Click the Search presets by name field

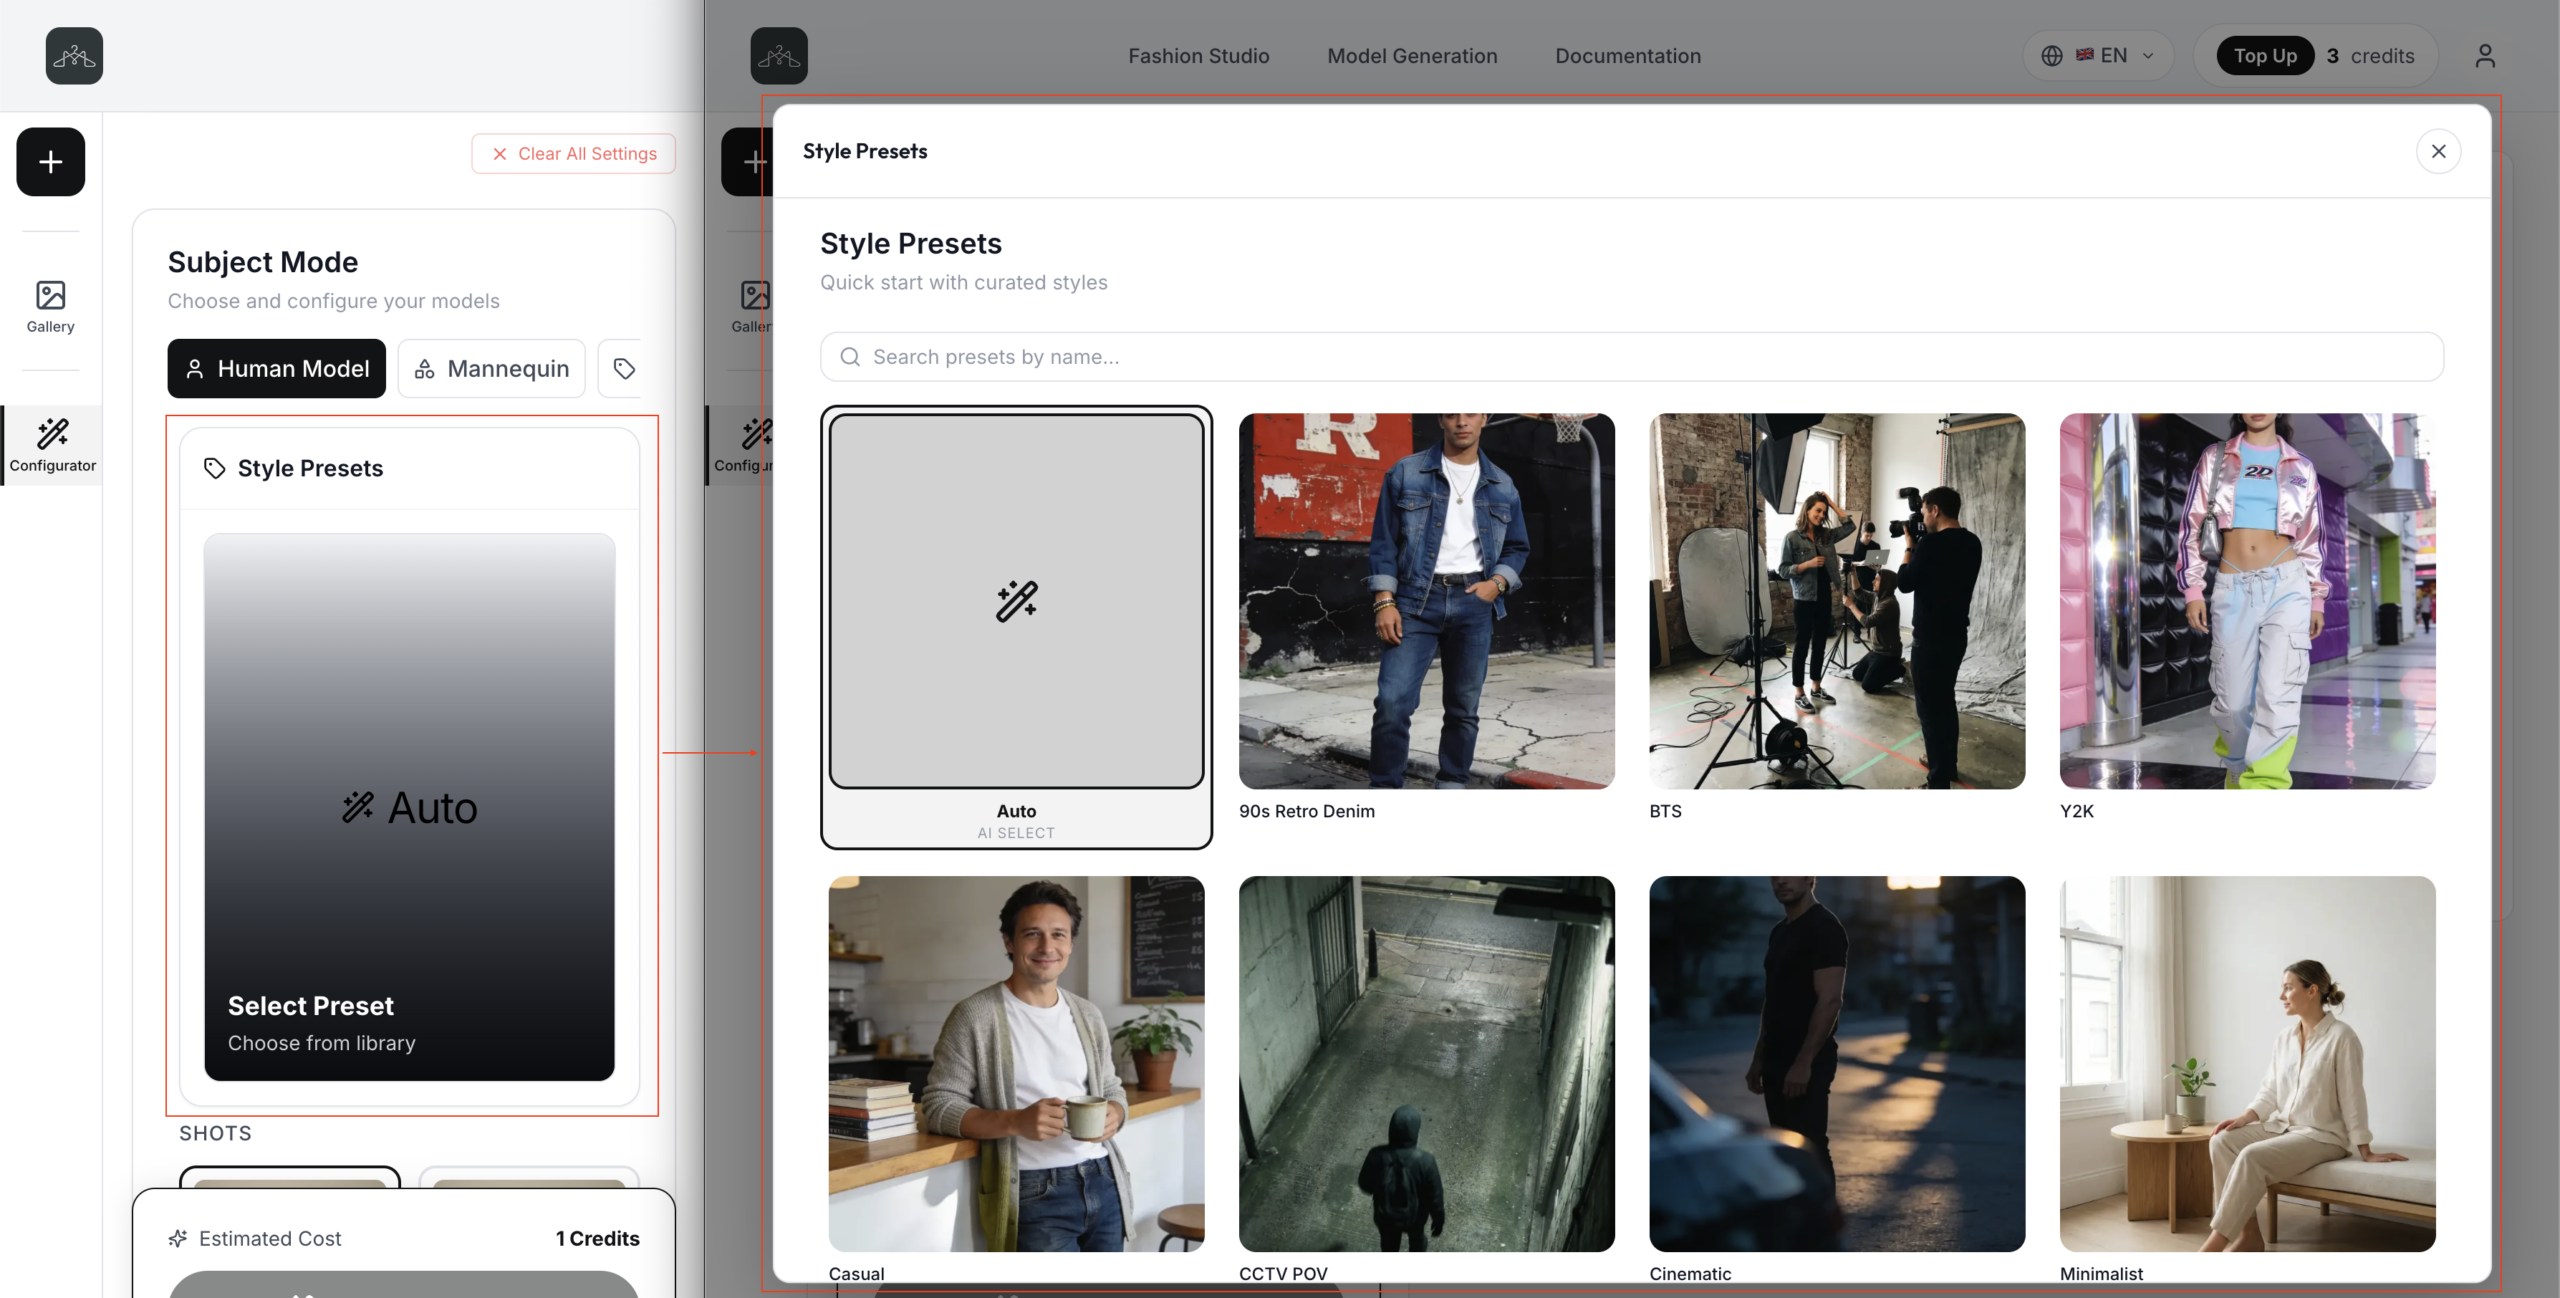[x=1632, y=357]
